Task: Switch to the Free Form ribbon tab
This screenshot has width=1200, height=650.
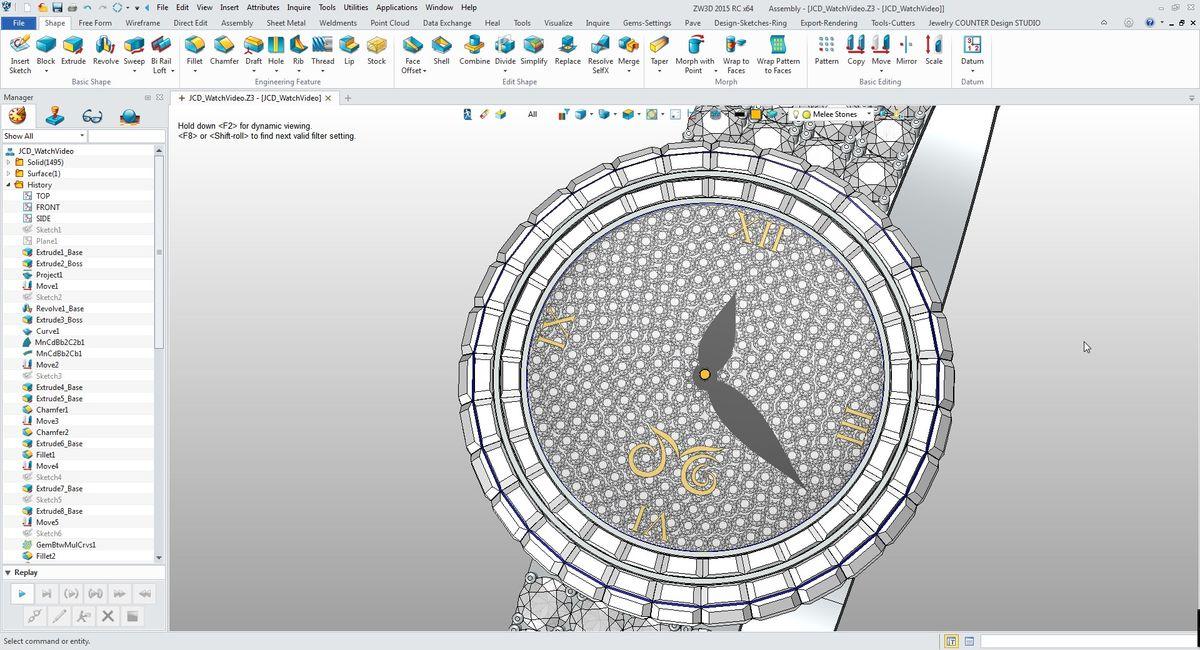Action: pos(95,23)
